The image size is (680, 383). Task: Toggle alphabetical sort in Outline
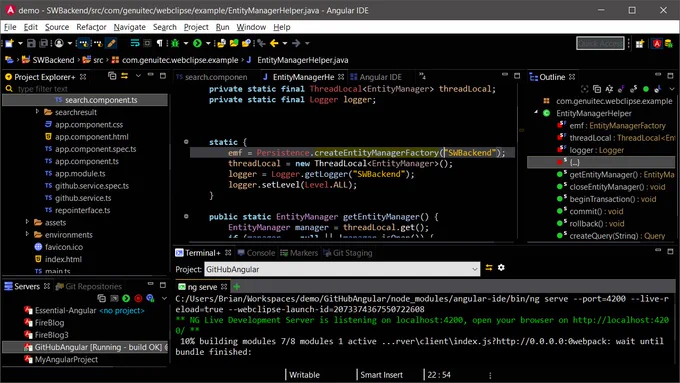609,89
